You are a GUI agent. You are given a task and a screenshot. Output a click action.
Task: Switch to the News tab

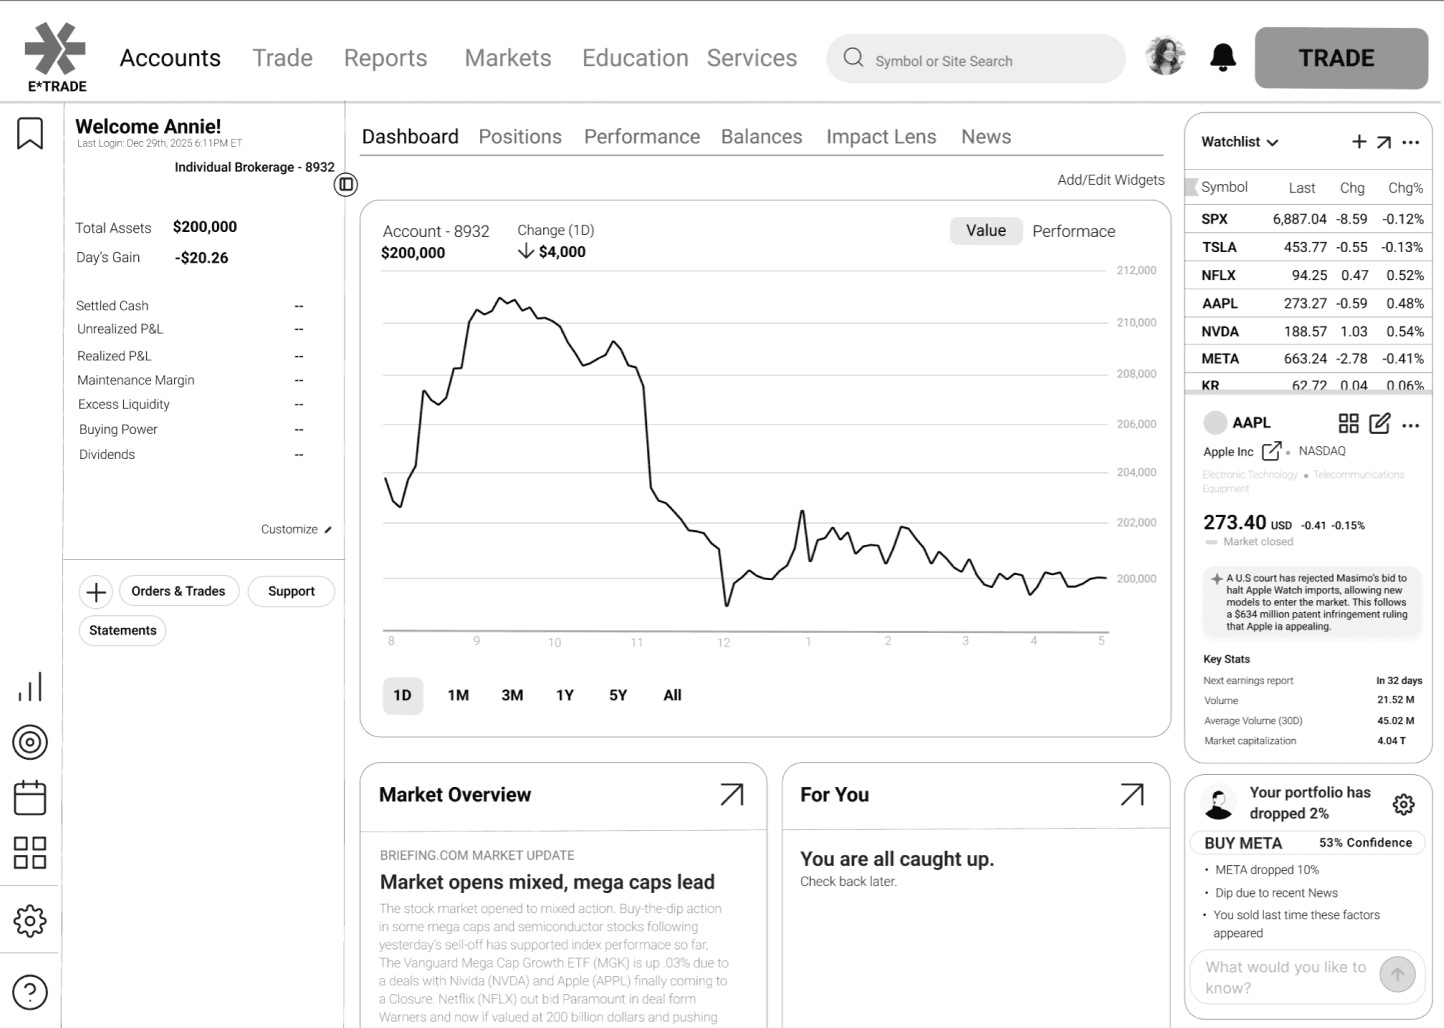(x=986, y=137)
